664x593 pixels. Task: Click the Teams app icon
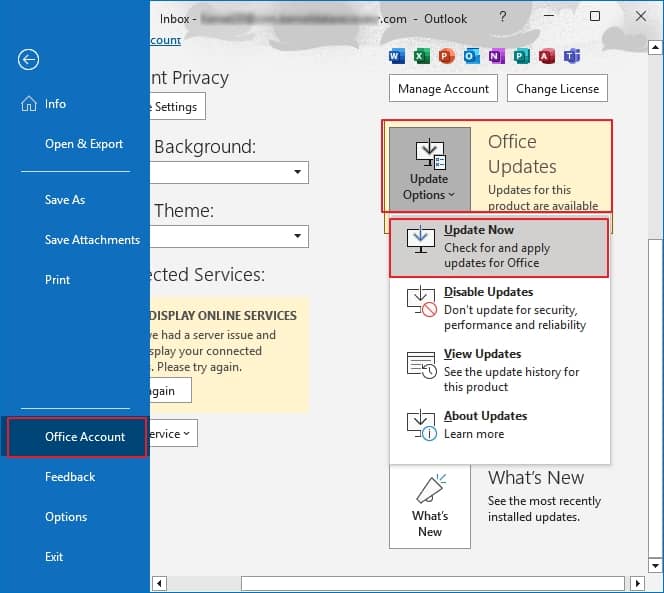click(x=572, y=56)
